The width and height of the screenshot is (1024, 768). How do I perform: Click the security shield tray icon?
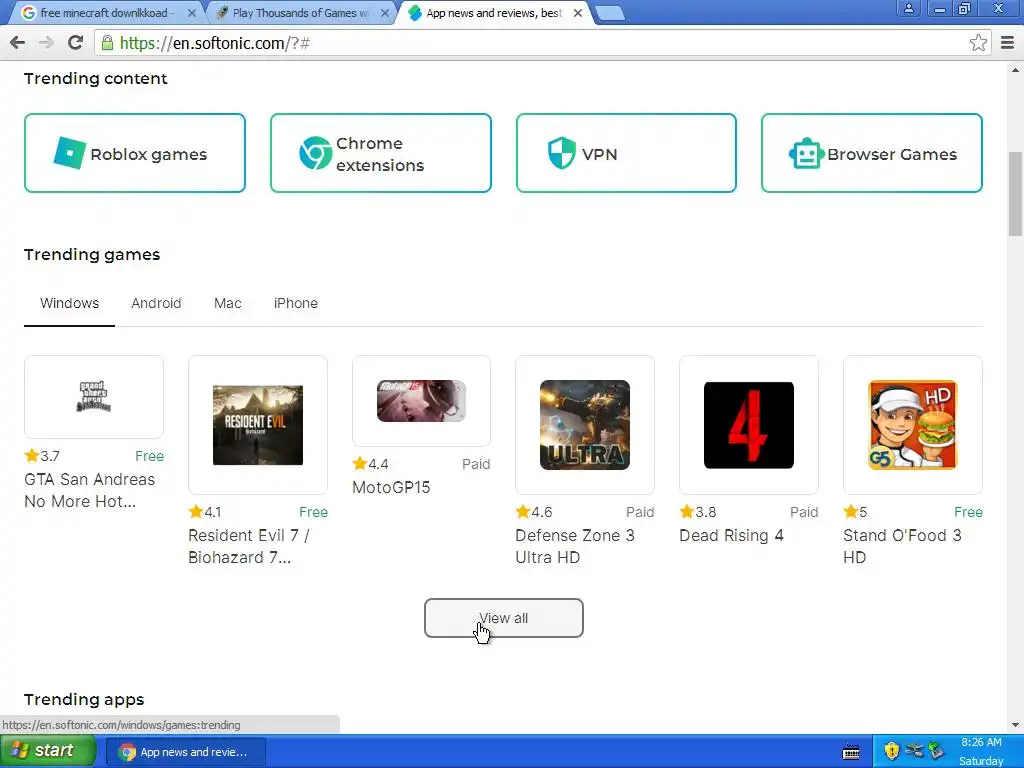891,751
